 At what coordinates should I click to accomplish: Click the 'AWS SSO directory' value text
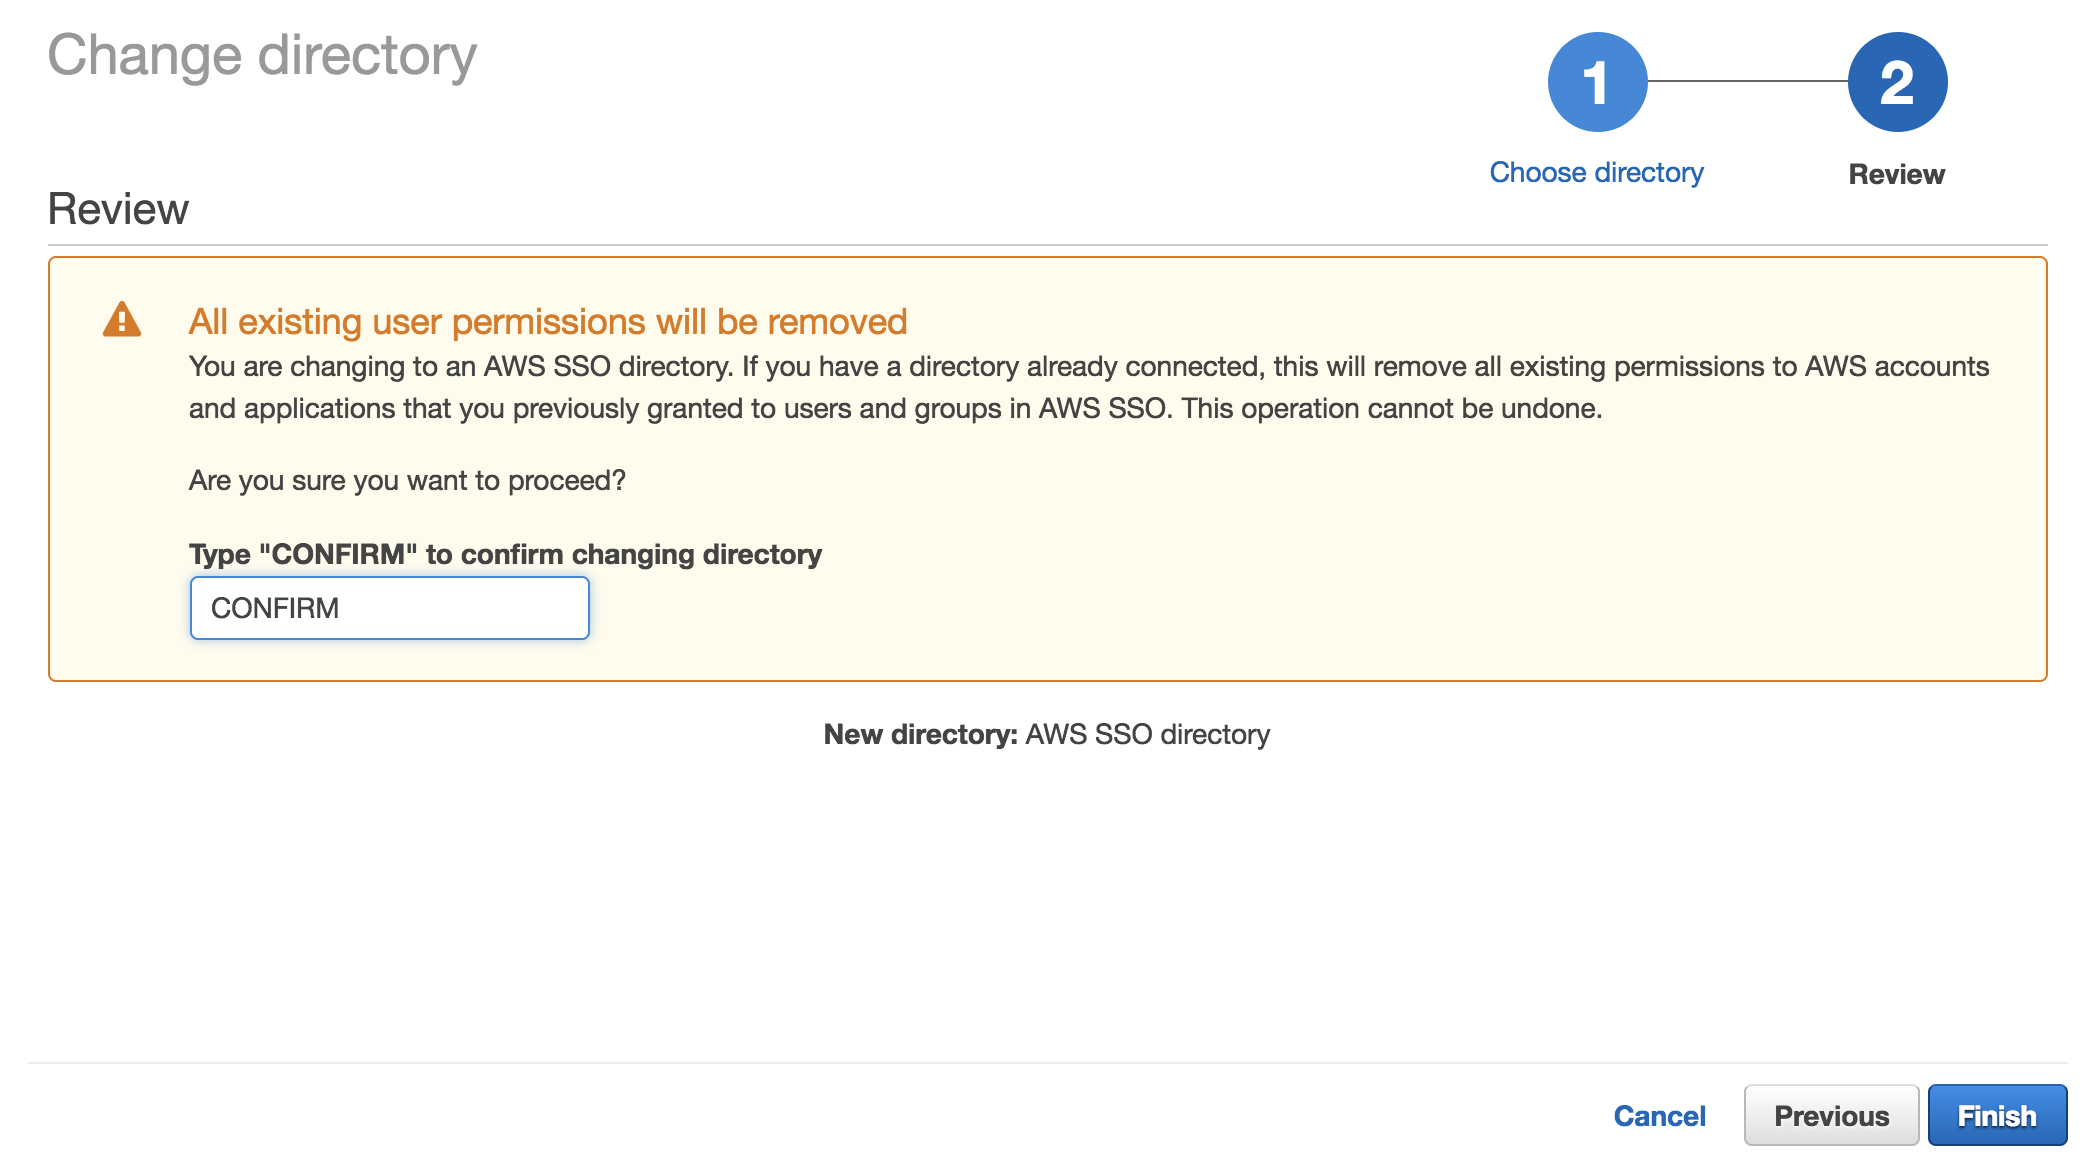pos(1147,735)
